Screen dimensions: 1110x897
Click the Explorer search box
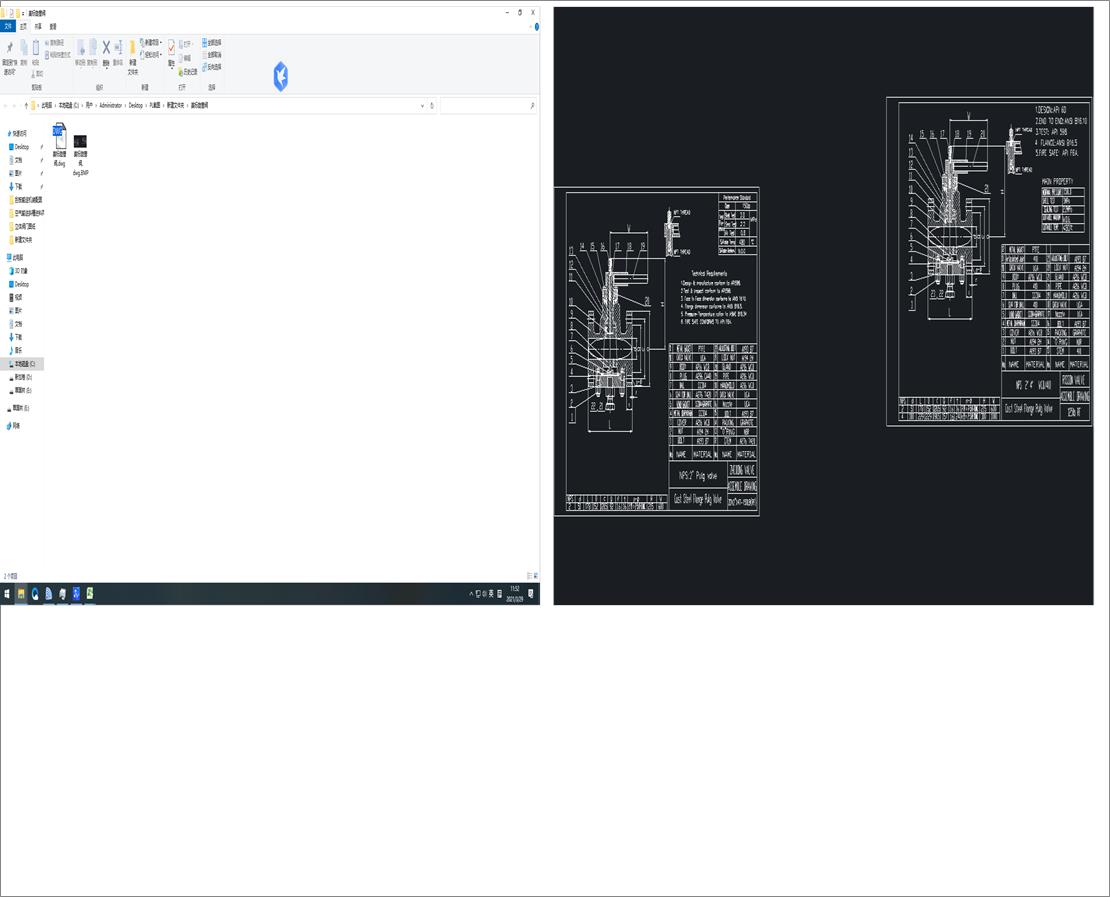(488, 105)
